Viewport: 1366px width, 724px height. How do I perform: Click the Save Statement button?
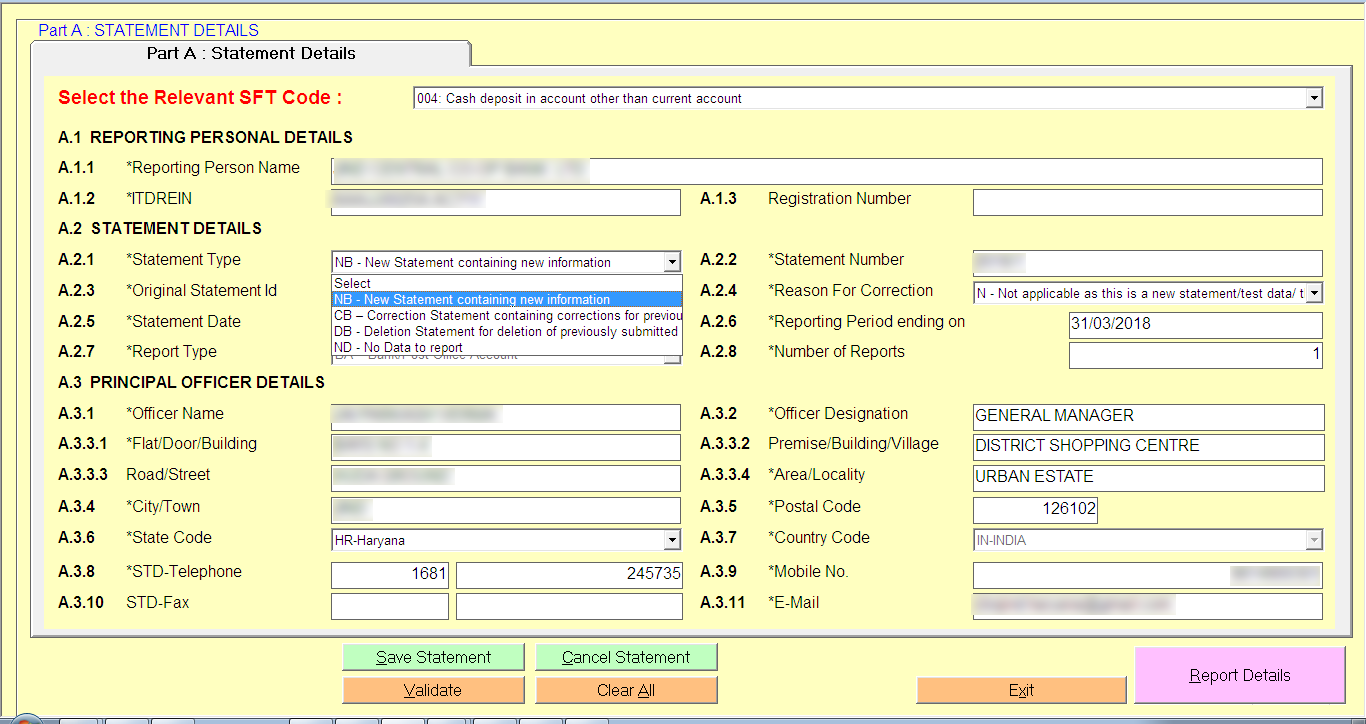point(433,657)
